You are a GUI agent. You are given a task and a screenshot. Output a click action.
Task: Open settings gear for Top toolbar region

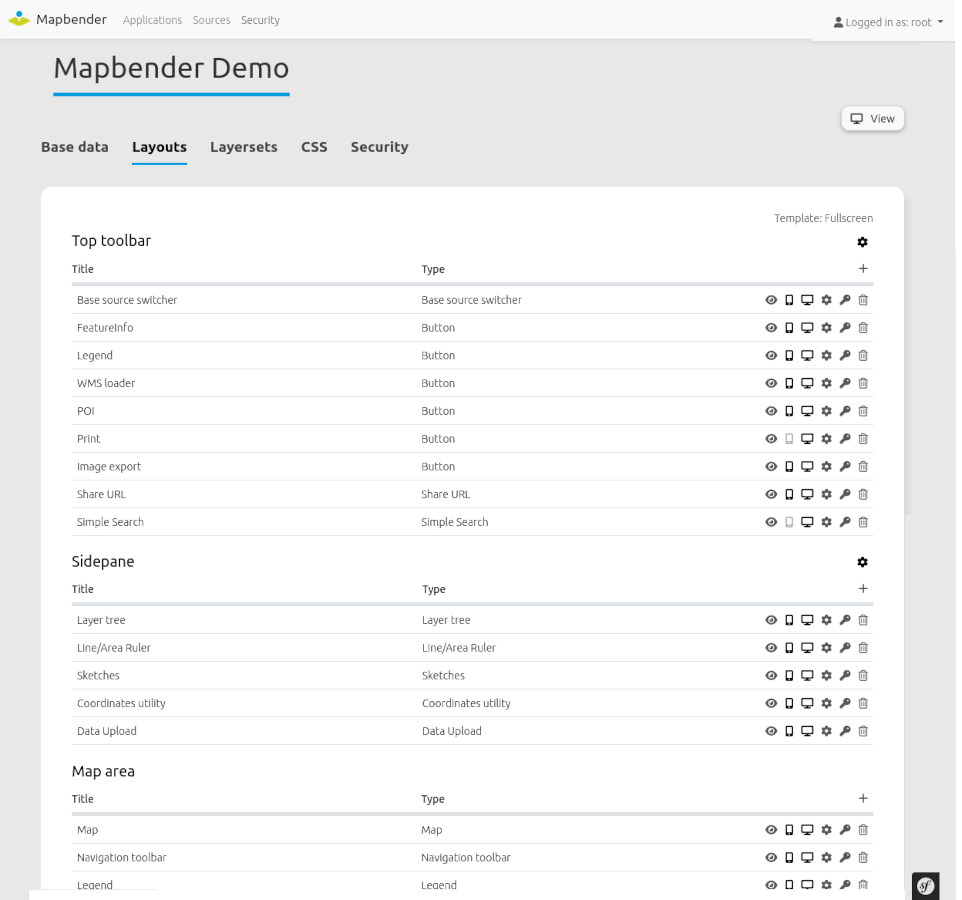point(862,242)
